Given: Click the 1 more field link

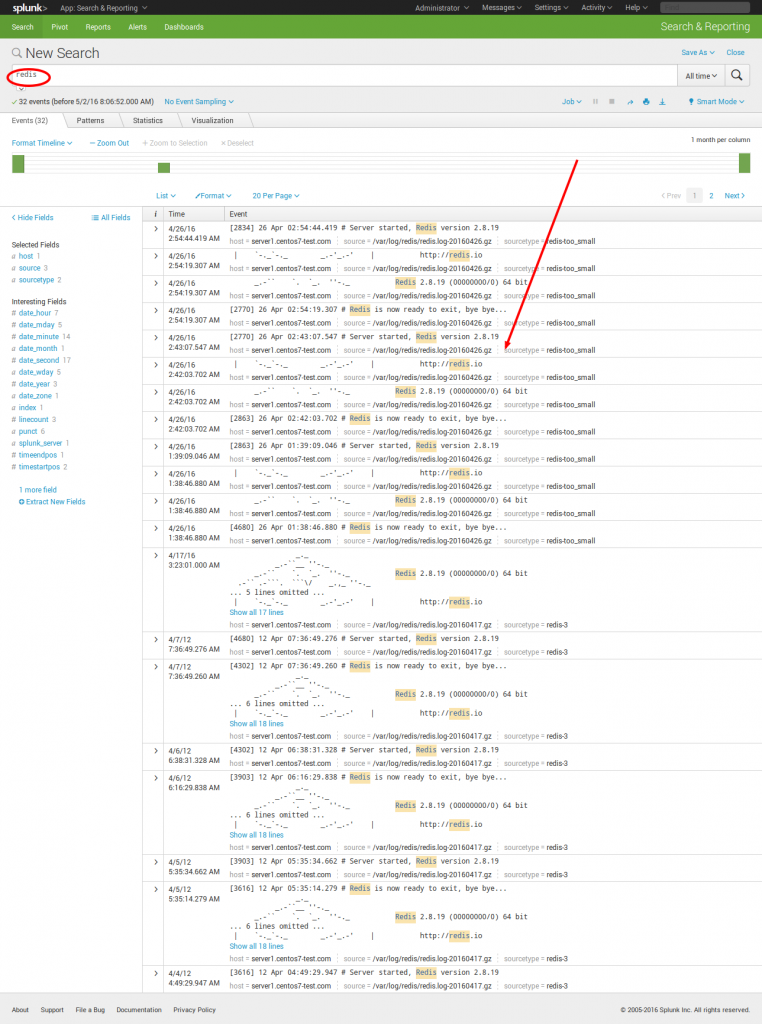Looking at the screenshot, I should [x=38, y=490].
